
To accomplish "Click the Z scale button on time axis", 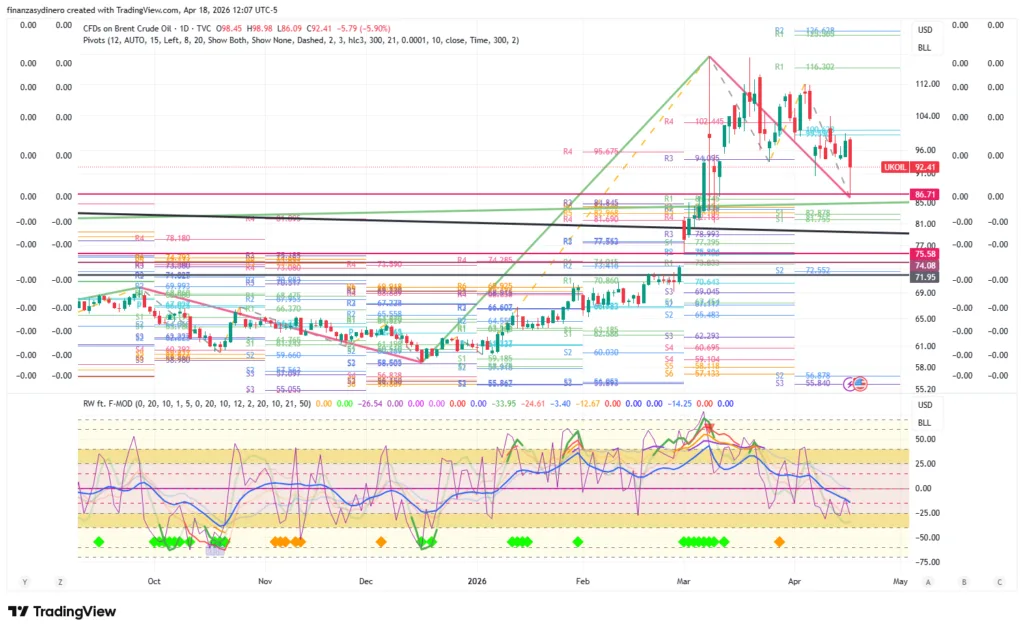I will [x=60, y=581].
